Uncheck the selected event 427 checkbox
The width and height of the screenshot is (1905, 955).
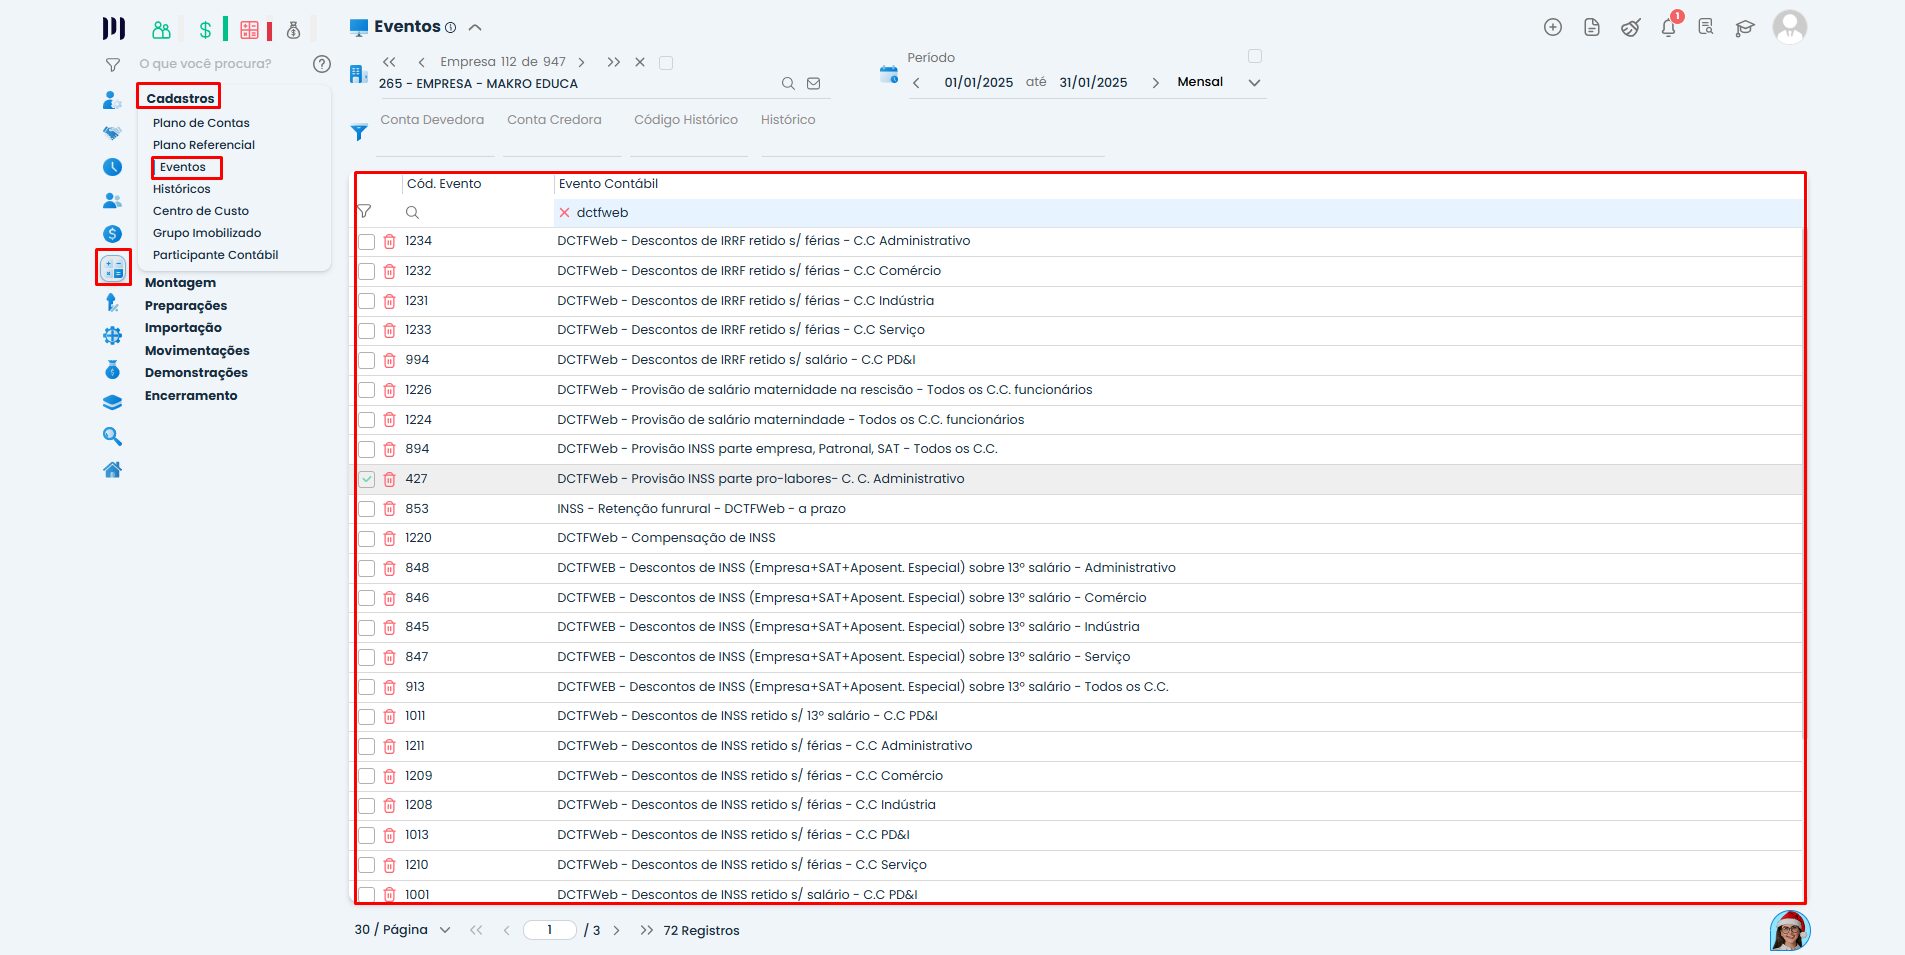[367, 479]
